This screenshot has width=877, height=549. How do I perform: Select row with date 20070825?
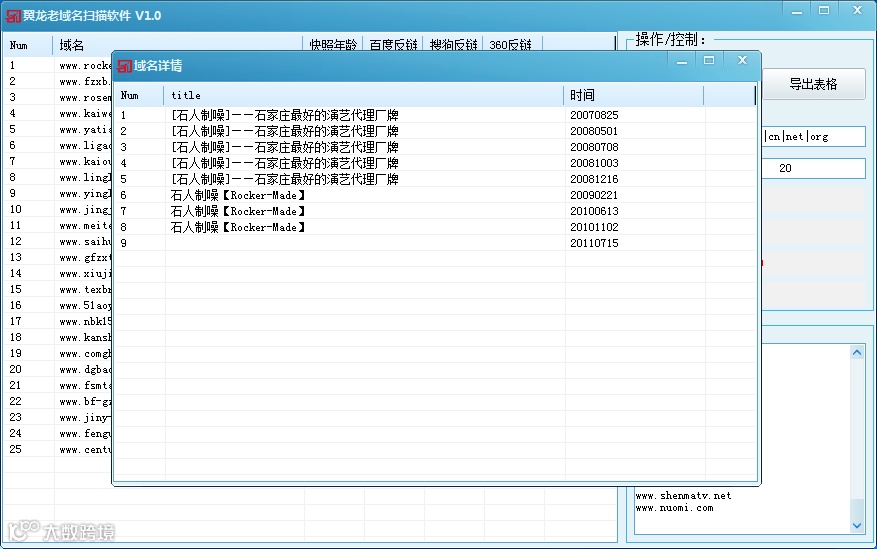pyautogui.click(x=435, y=115)
